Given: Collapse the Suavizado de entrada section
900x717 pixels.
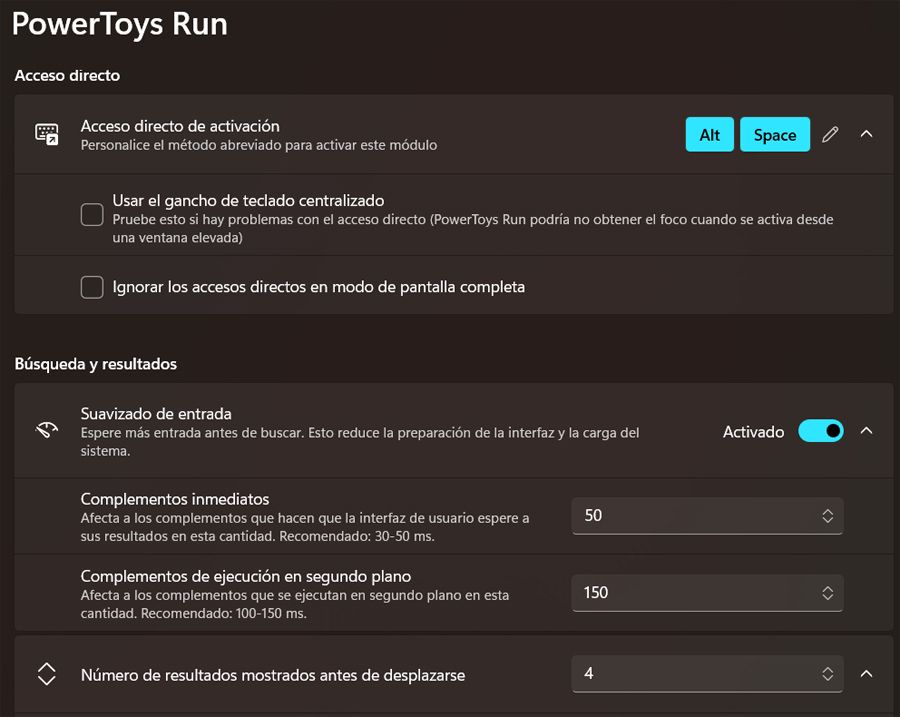Looking at the screenshot, I should pos(867,431).
